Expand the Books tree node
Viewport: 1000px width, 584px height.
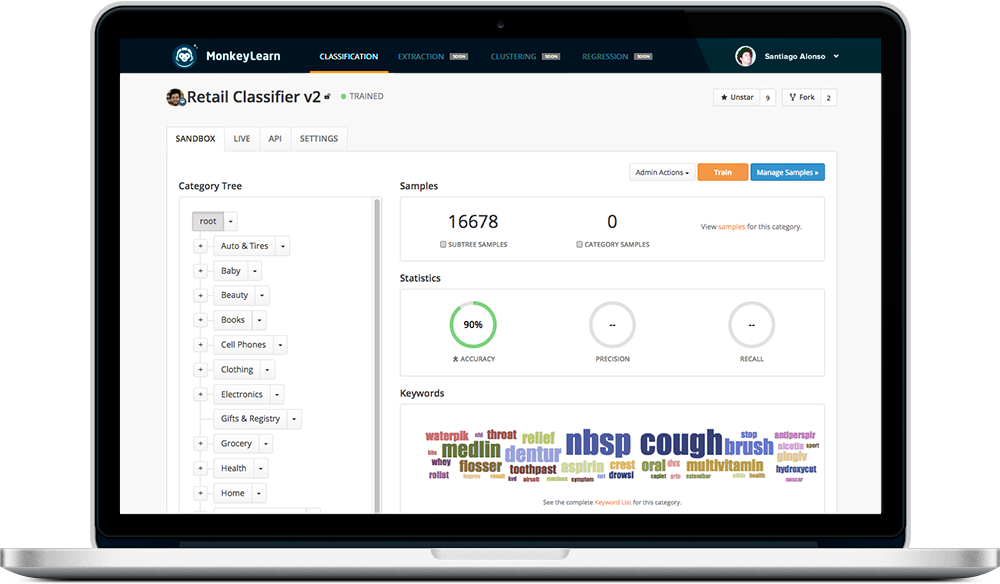(200, 320)
